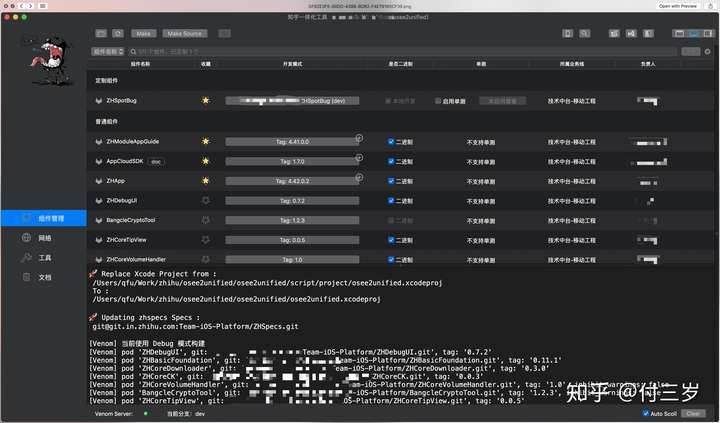
Task: Click the Venom app logo in sidebar
Action: point(48,60)
